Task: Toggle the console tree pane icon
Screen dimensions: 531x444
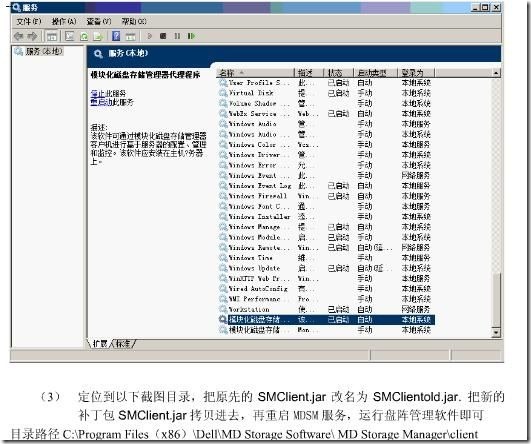Action: pos(51,36)
